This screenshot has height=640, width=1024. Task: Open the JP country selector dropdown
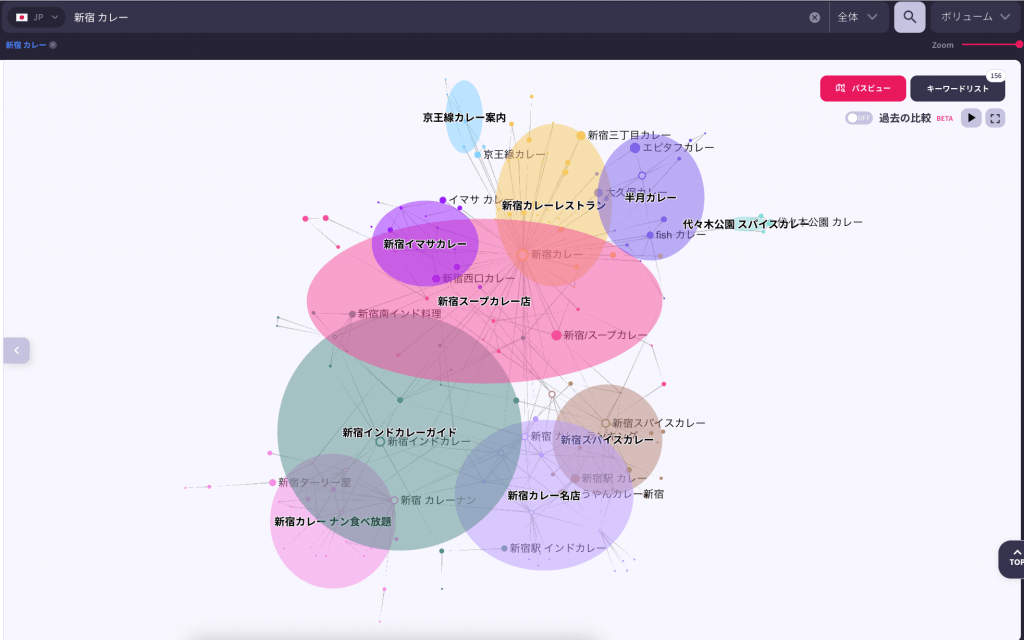coord(37,17)
